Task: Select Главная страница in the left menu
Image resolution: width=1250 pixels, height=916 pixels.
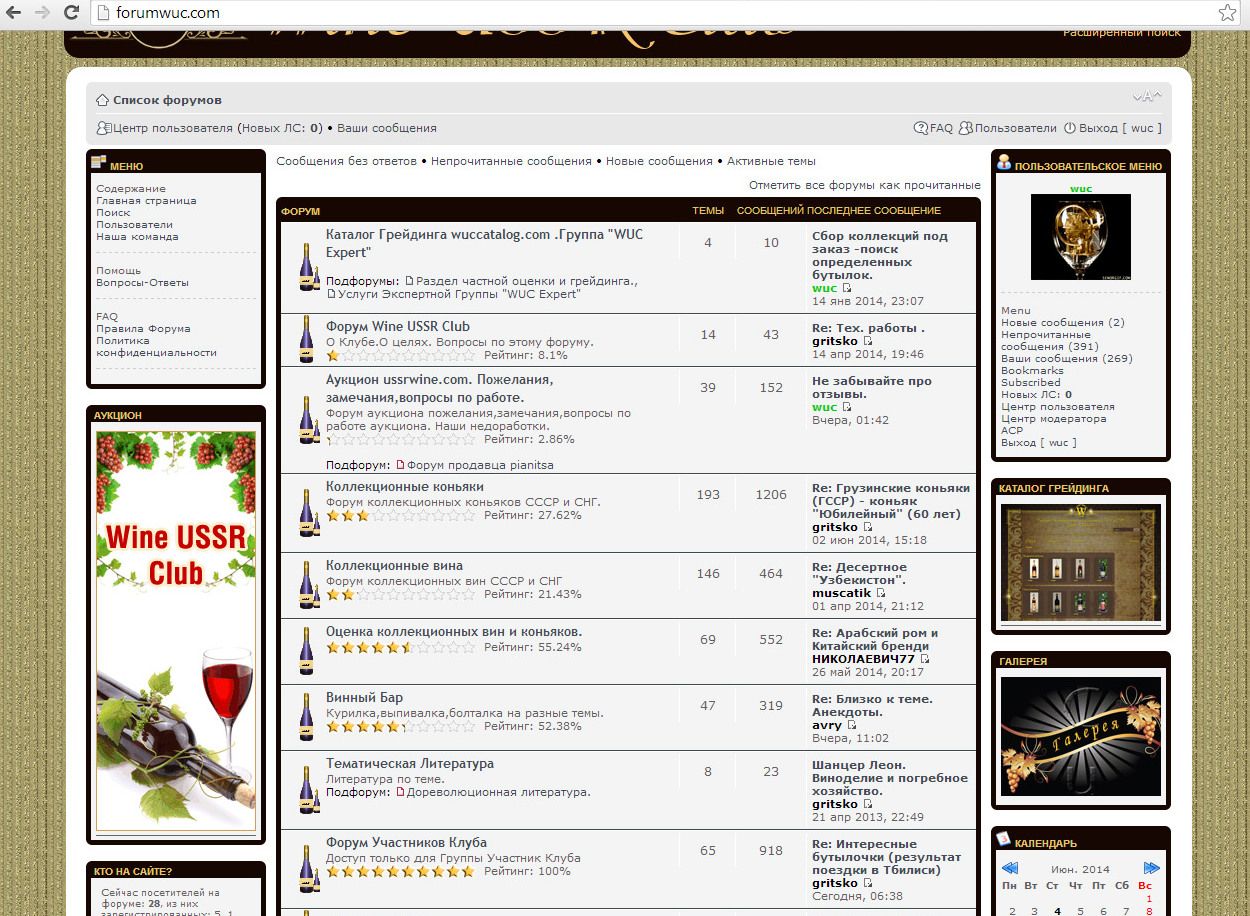Action: 146,200
